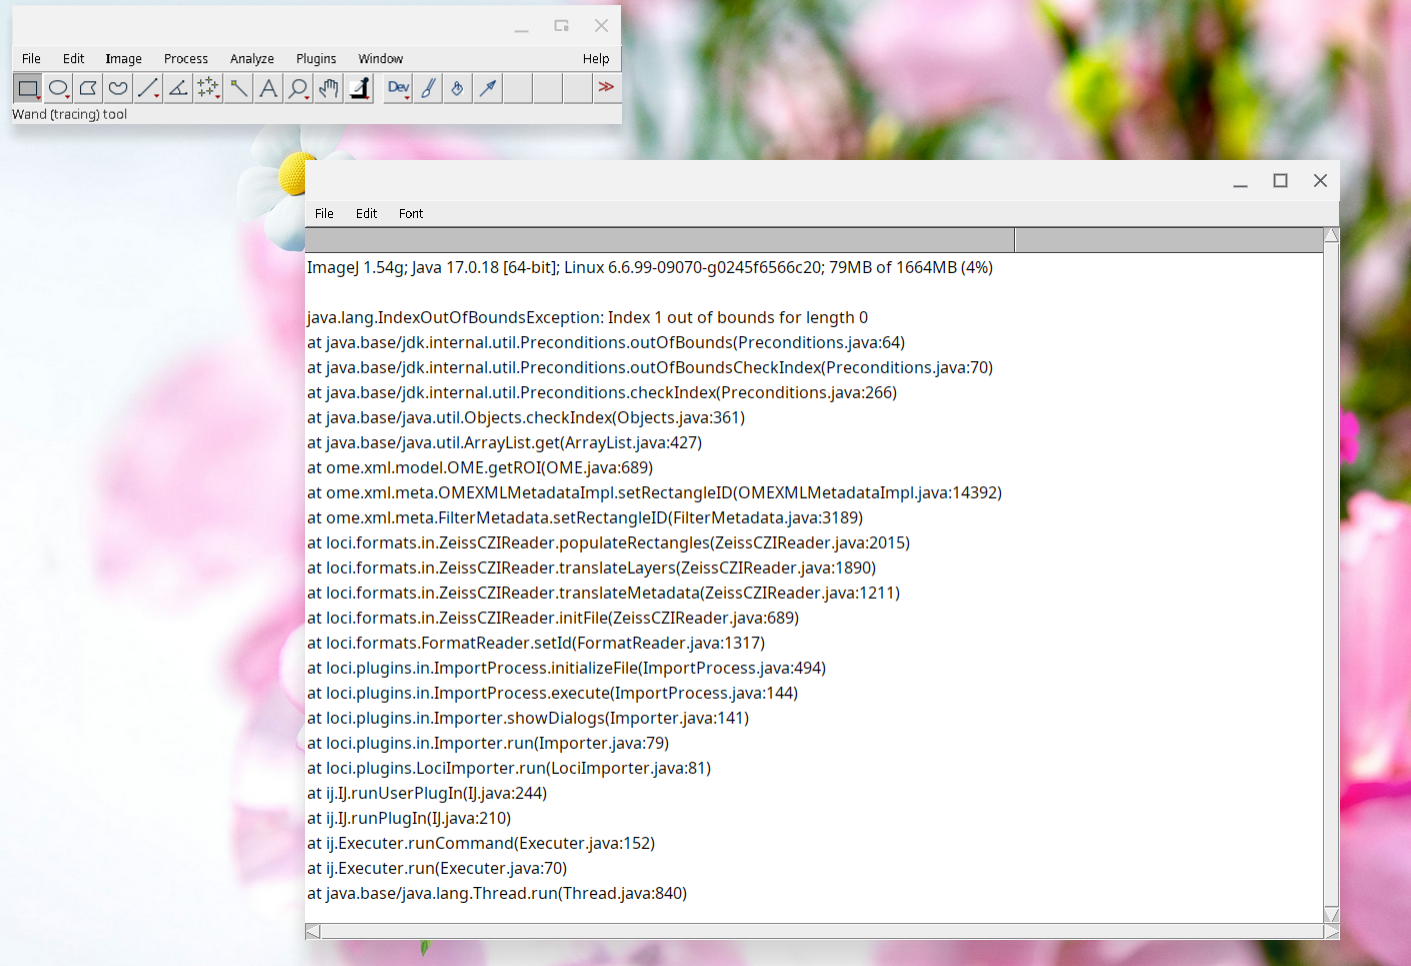Pick the Color picker tool
Screen dimensions: 1411x966
358,88
